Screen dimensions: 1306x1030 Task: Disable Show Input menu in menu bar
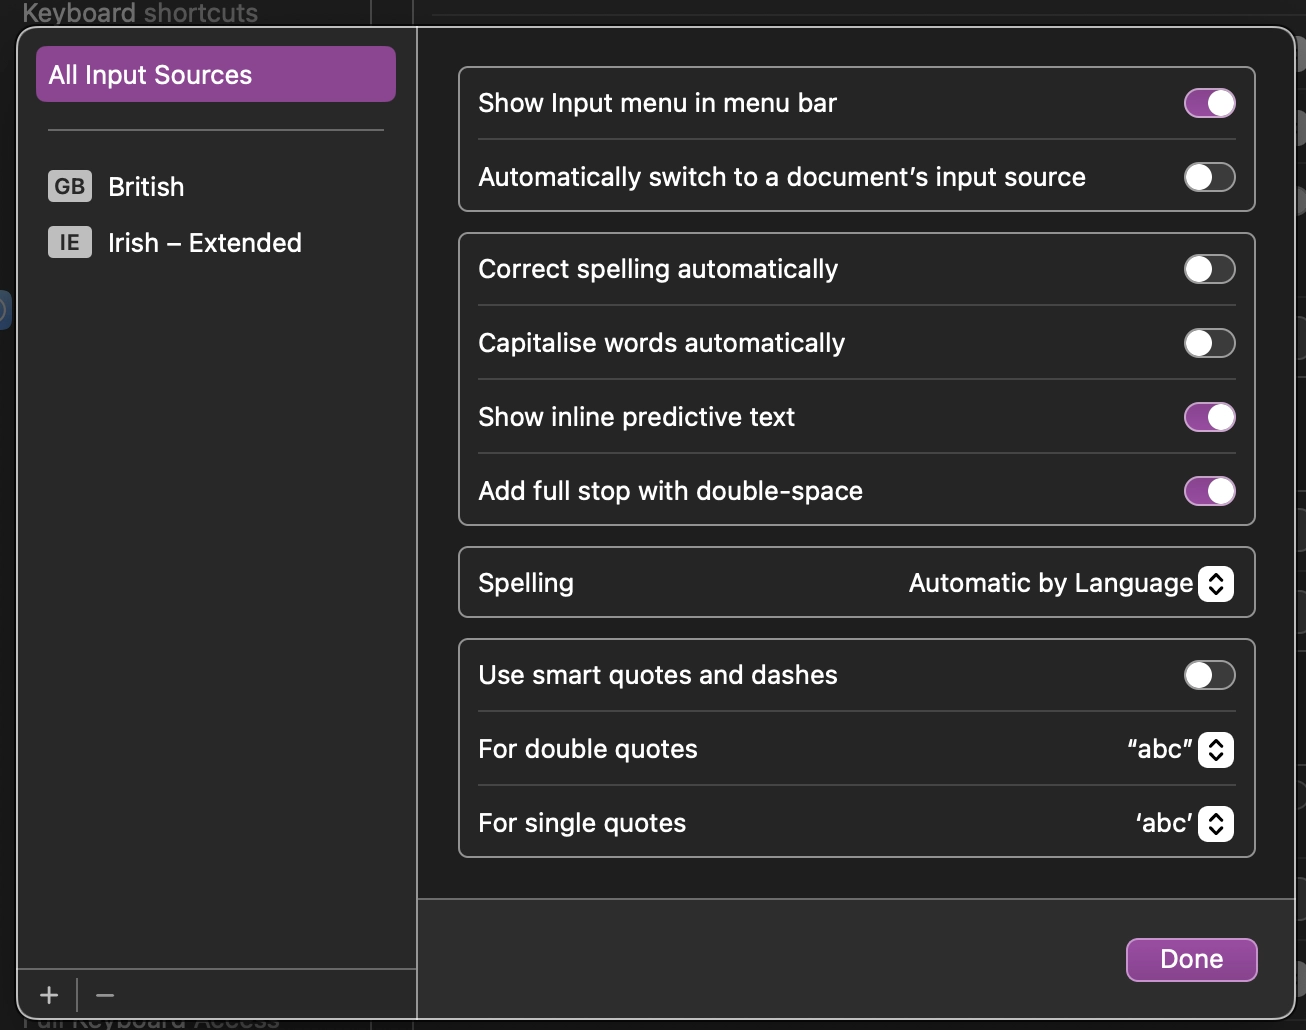coord(1210,103)
